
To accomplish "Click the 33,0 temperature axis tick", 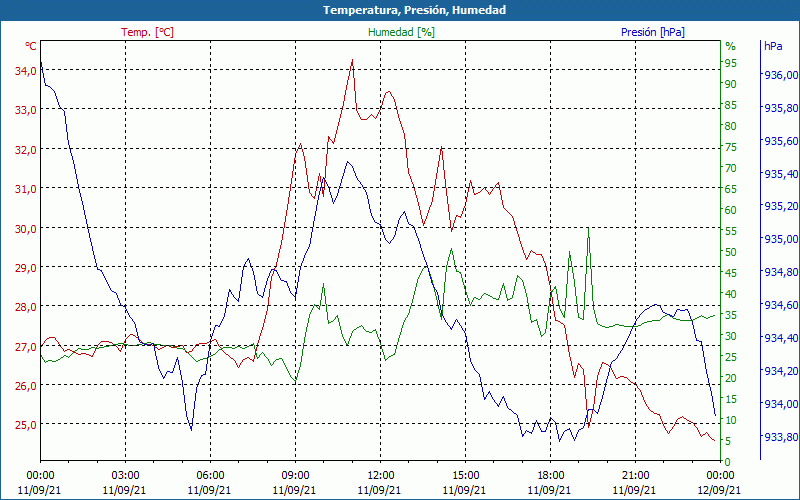I will pyautogui.click(x=26, y=110).
